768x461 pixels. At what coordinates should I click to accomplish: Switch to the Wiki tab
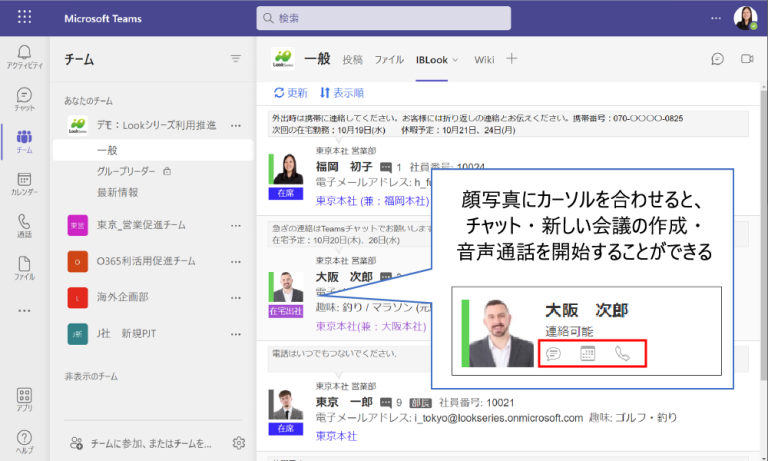point(484,59)
